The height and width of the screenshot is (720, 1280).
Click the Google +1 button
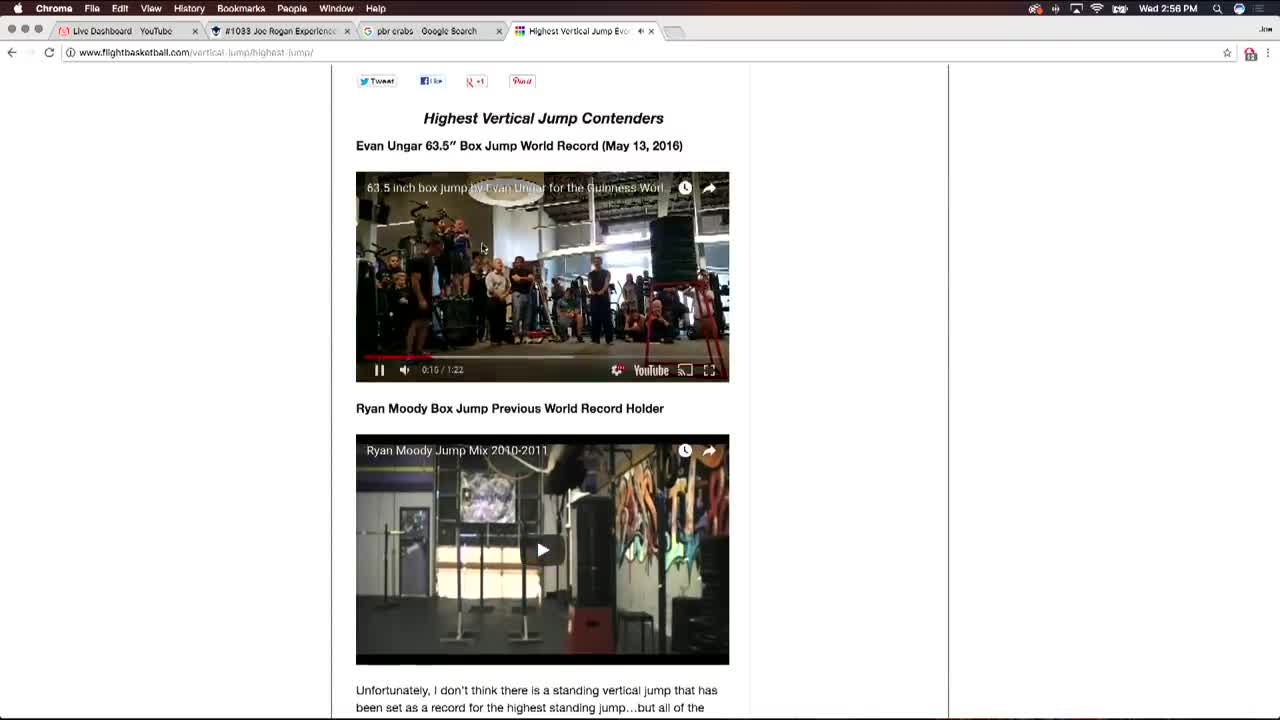point(476,81)
